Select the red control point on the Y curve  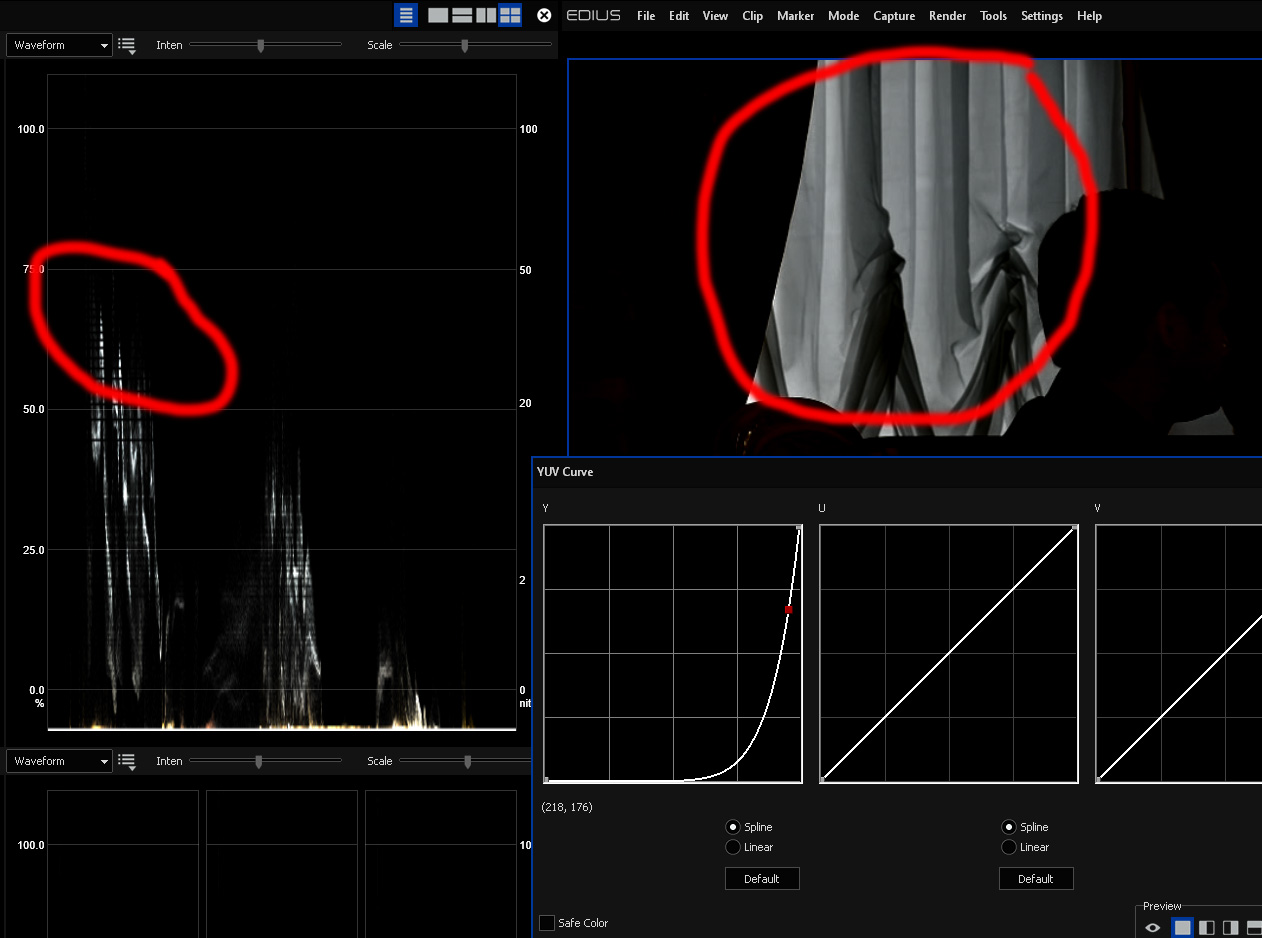789,608
